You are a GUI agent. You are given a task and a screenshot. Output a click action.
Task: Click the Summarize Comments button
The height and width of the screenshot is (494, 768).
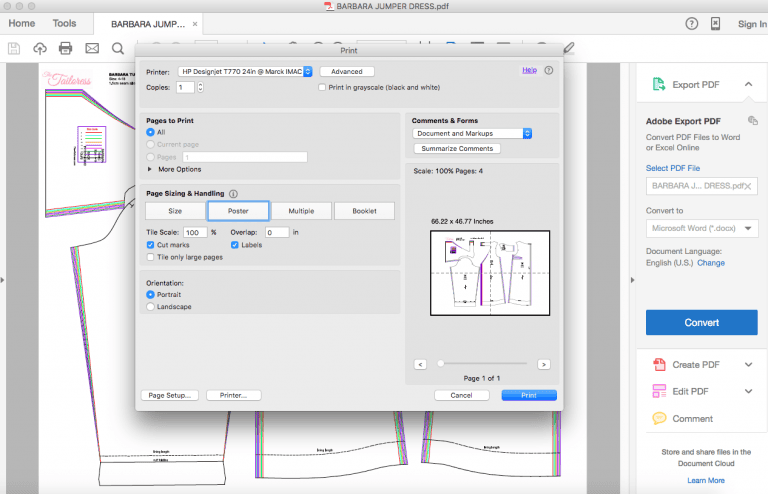[x=457, y=148]
